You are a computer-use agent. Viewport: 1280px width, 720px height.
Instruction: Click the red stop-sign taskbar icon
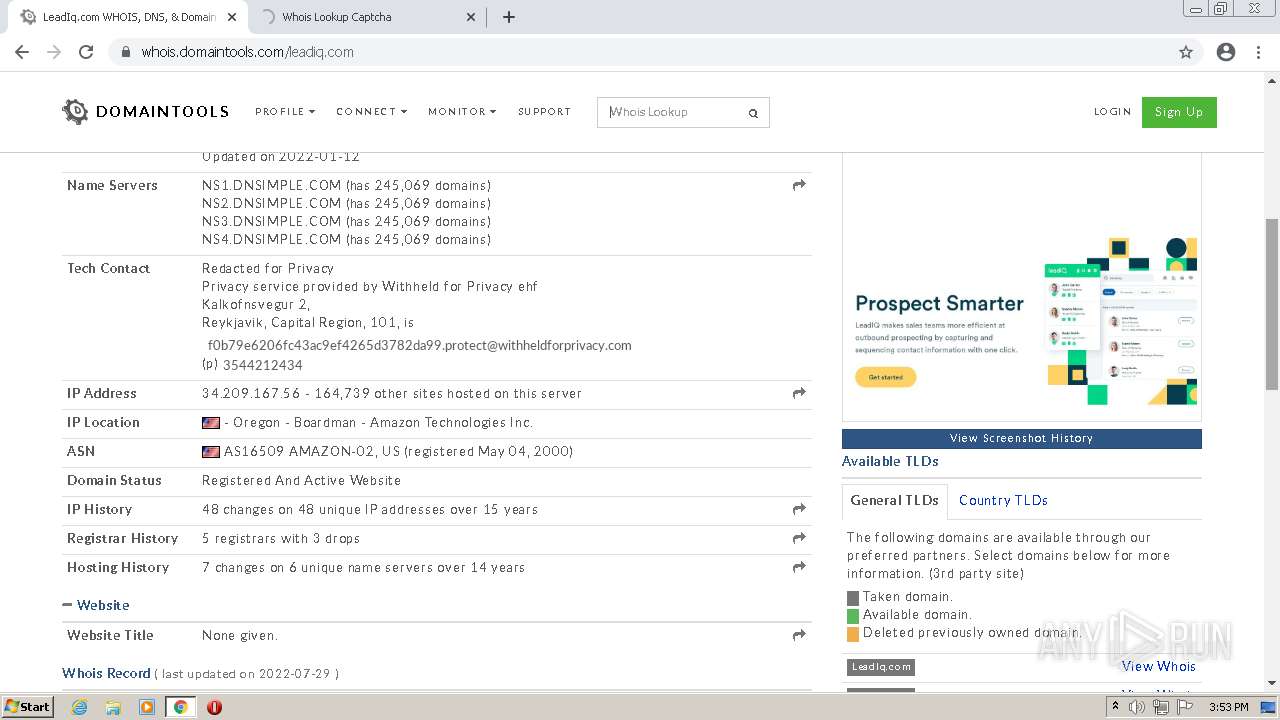tap(214, 707)
